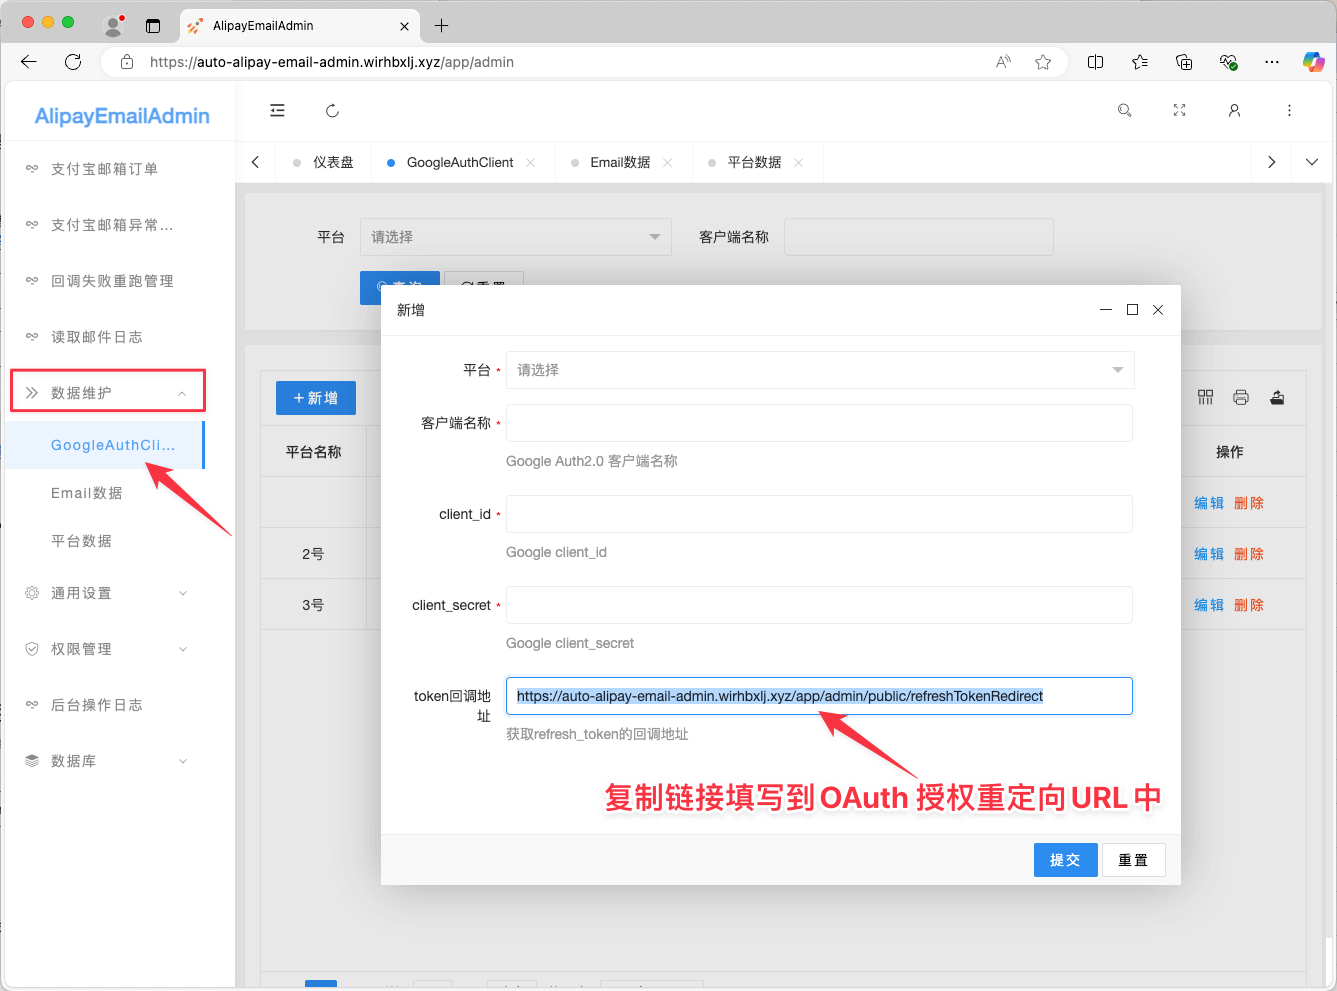Click the browser back arrow
This screenshot has width=1337, height=991.
tap(28, 62)
